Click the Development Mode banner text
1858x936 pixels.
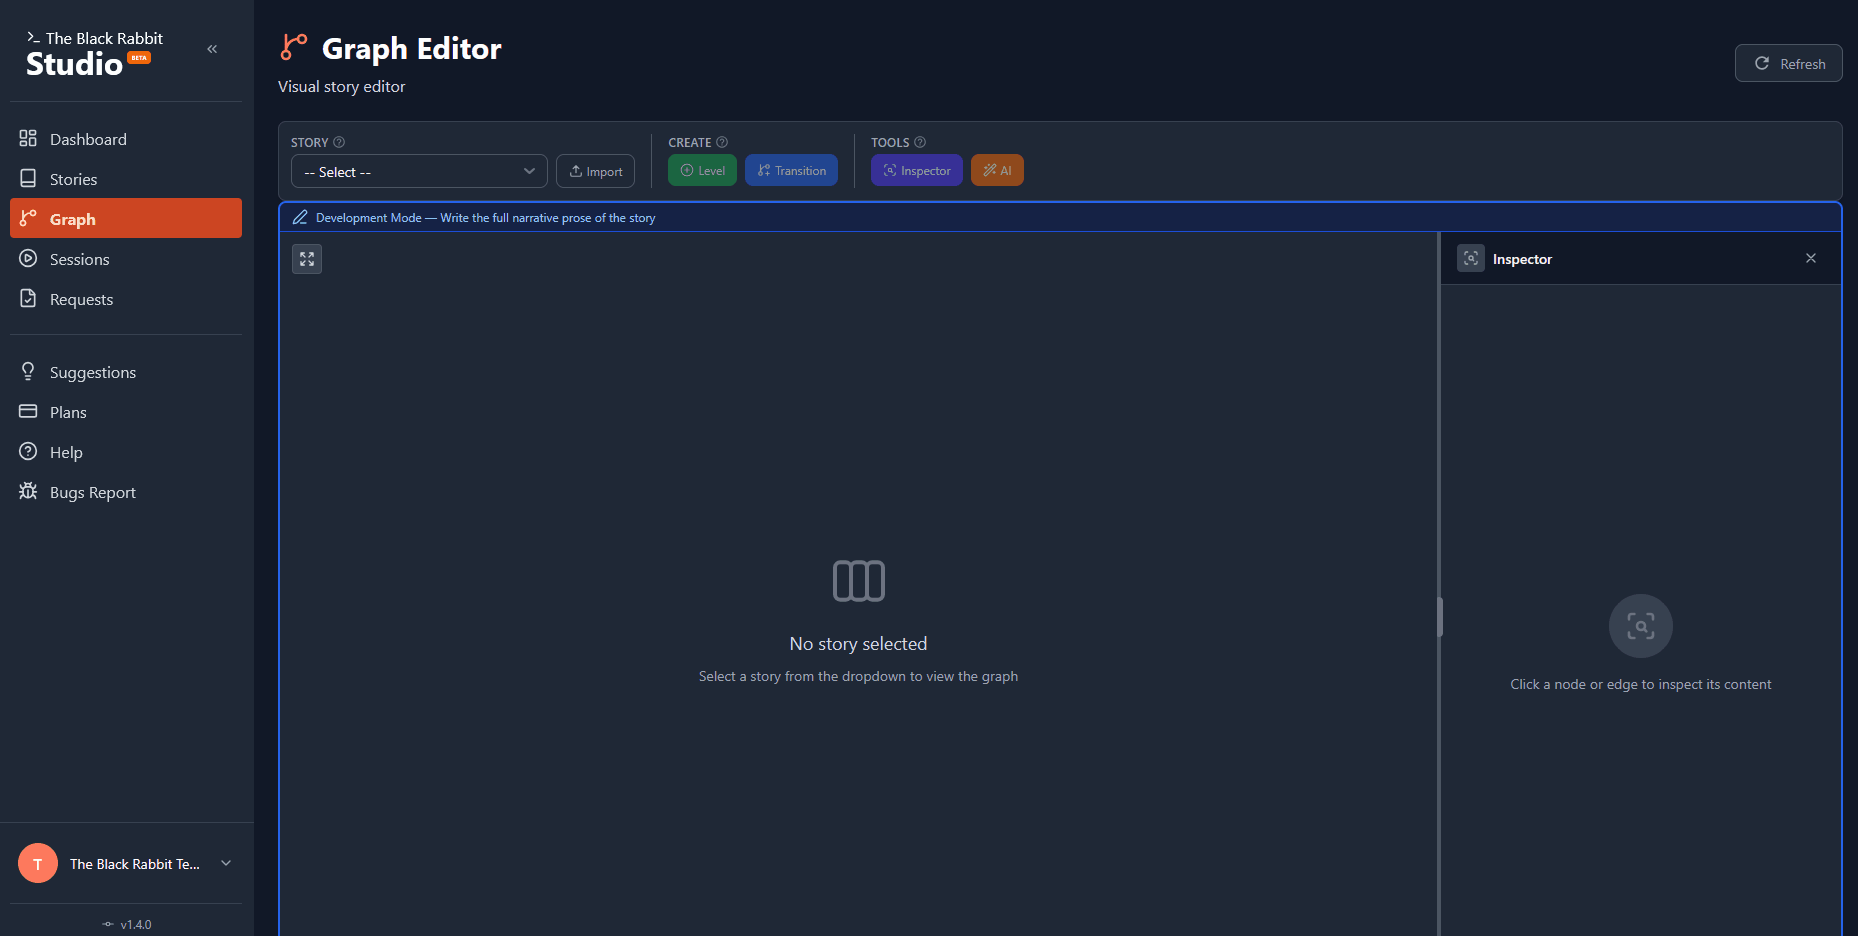[486, 218]
